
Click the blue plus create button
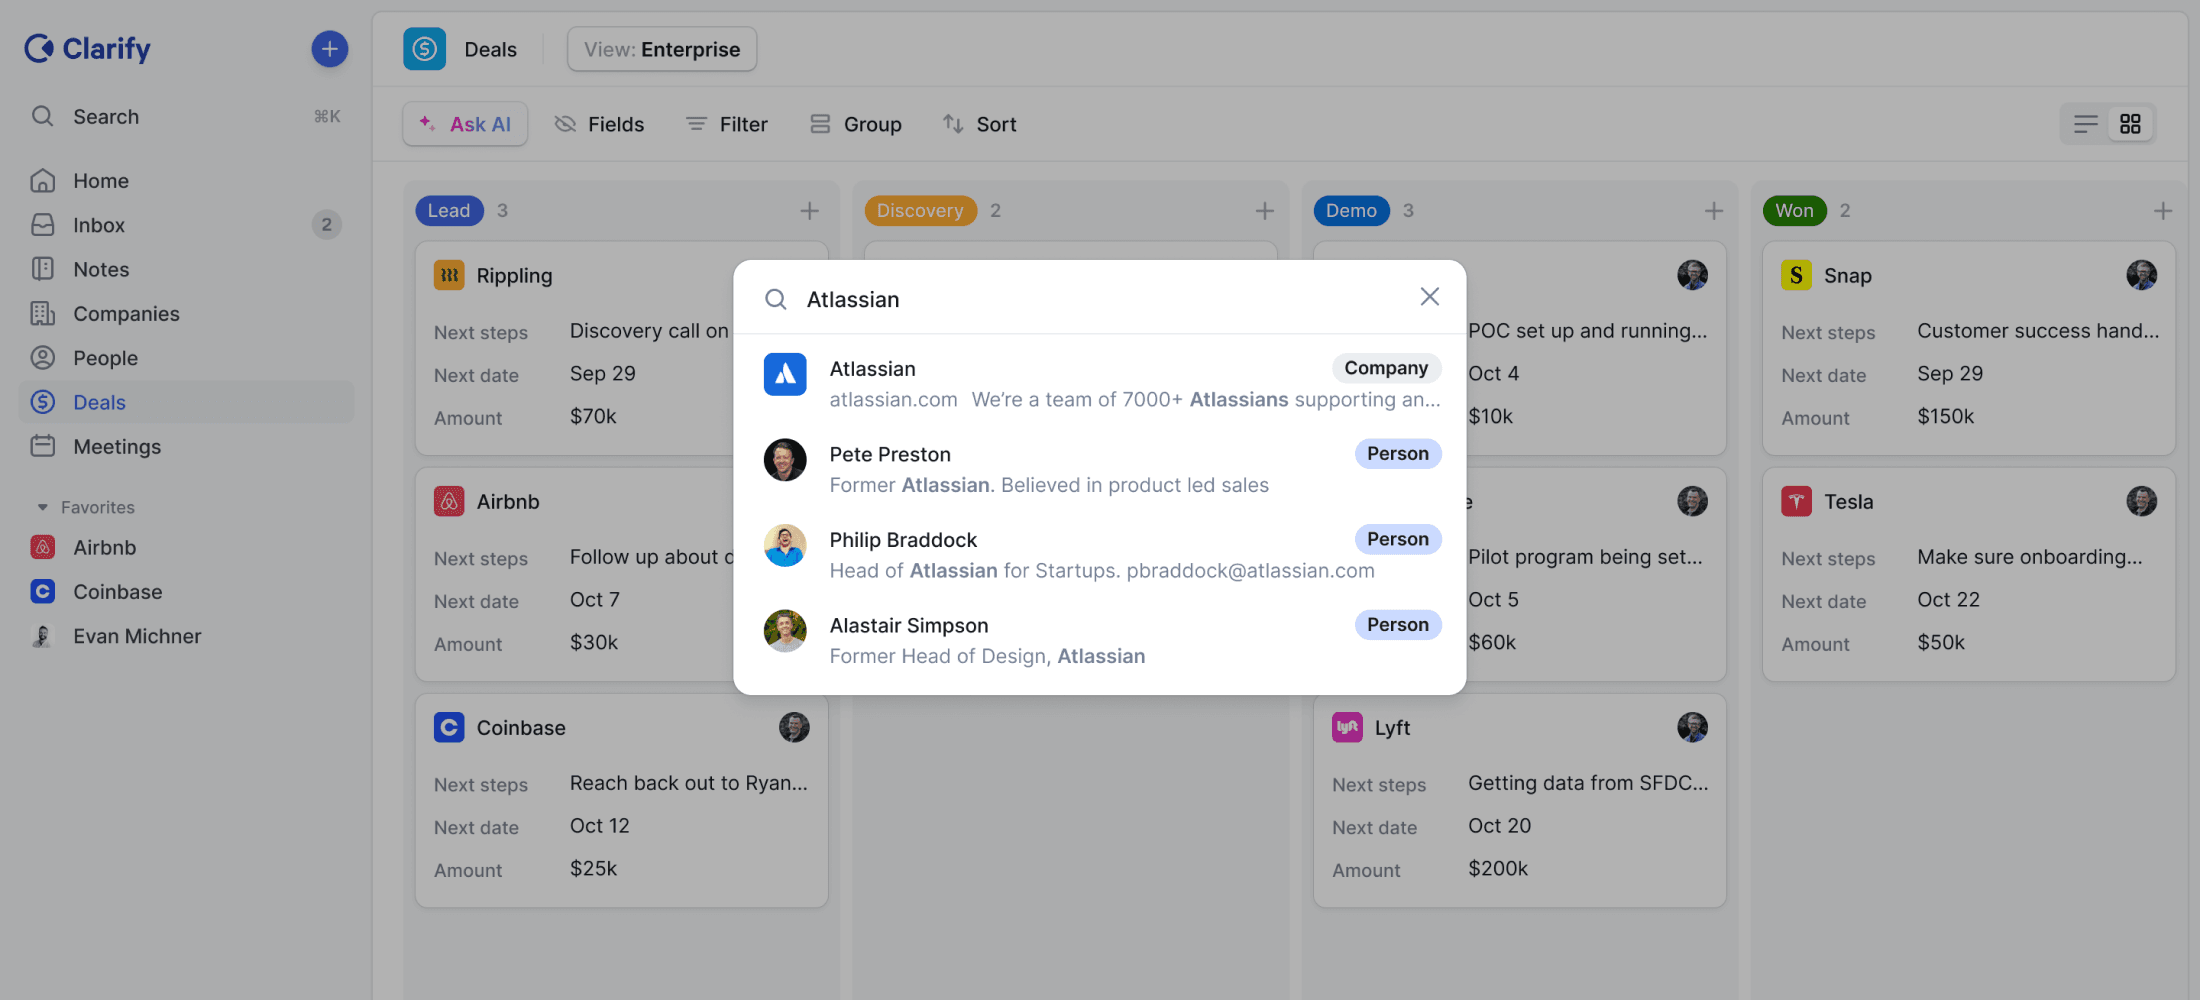(329, 49)
